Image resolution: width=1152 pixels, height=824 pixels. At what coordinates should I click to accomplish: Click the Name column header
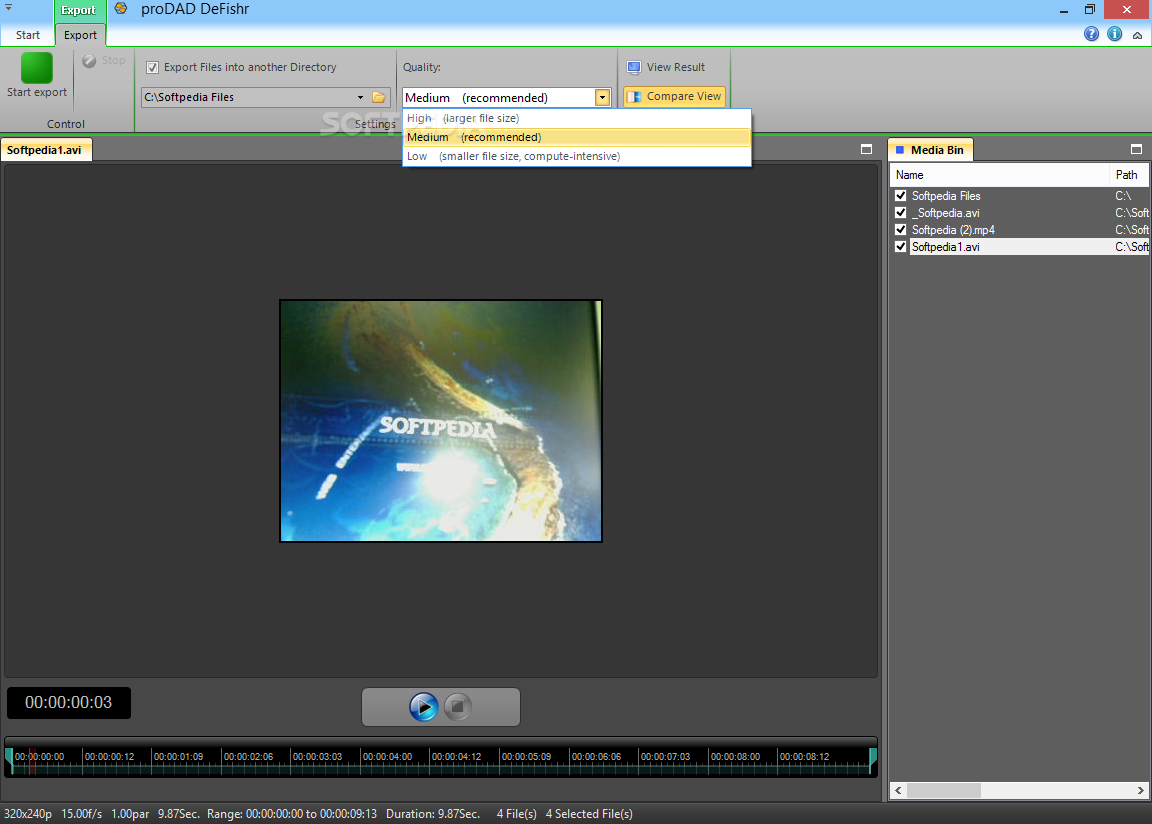999,175
